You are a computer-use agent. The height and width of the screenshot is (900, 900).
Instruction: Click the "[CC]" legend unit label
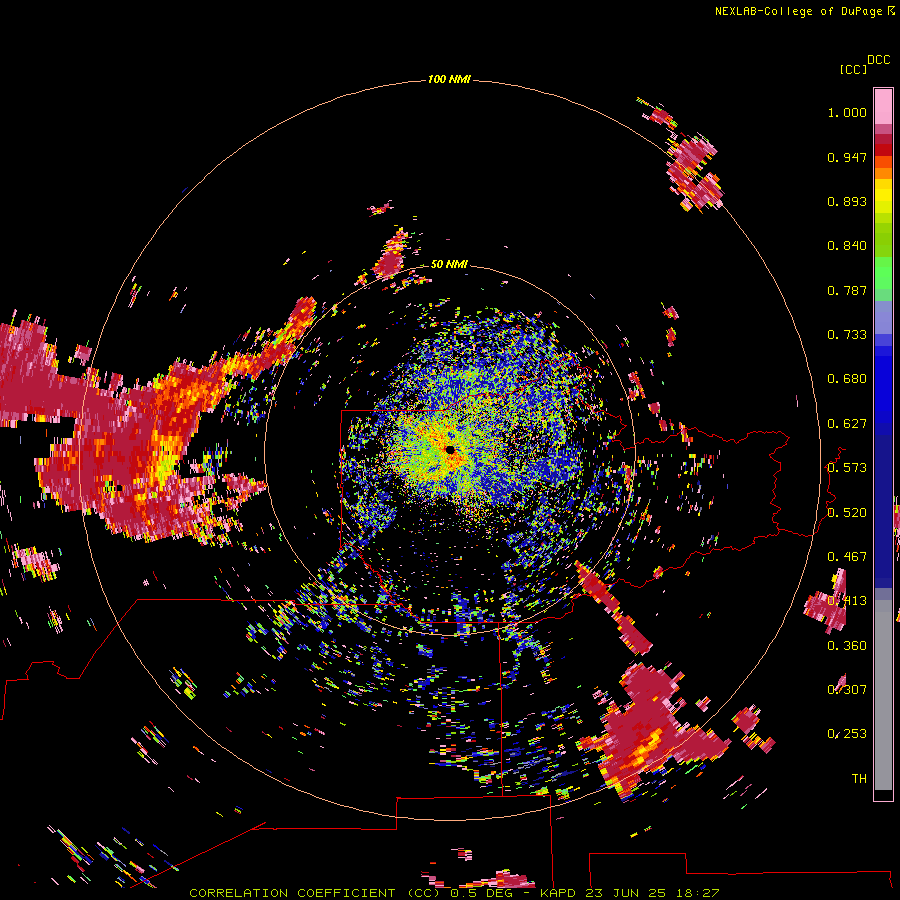point(853,69)
